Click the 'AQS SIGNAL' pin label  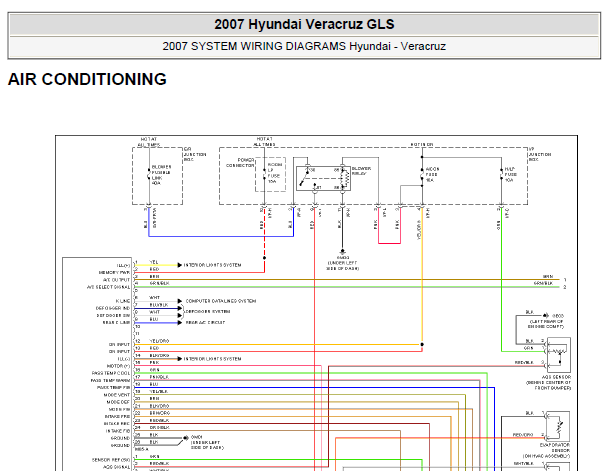[117, 467]
